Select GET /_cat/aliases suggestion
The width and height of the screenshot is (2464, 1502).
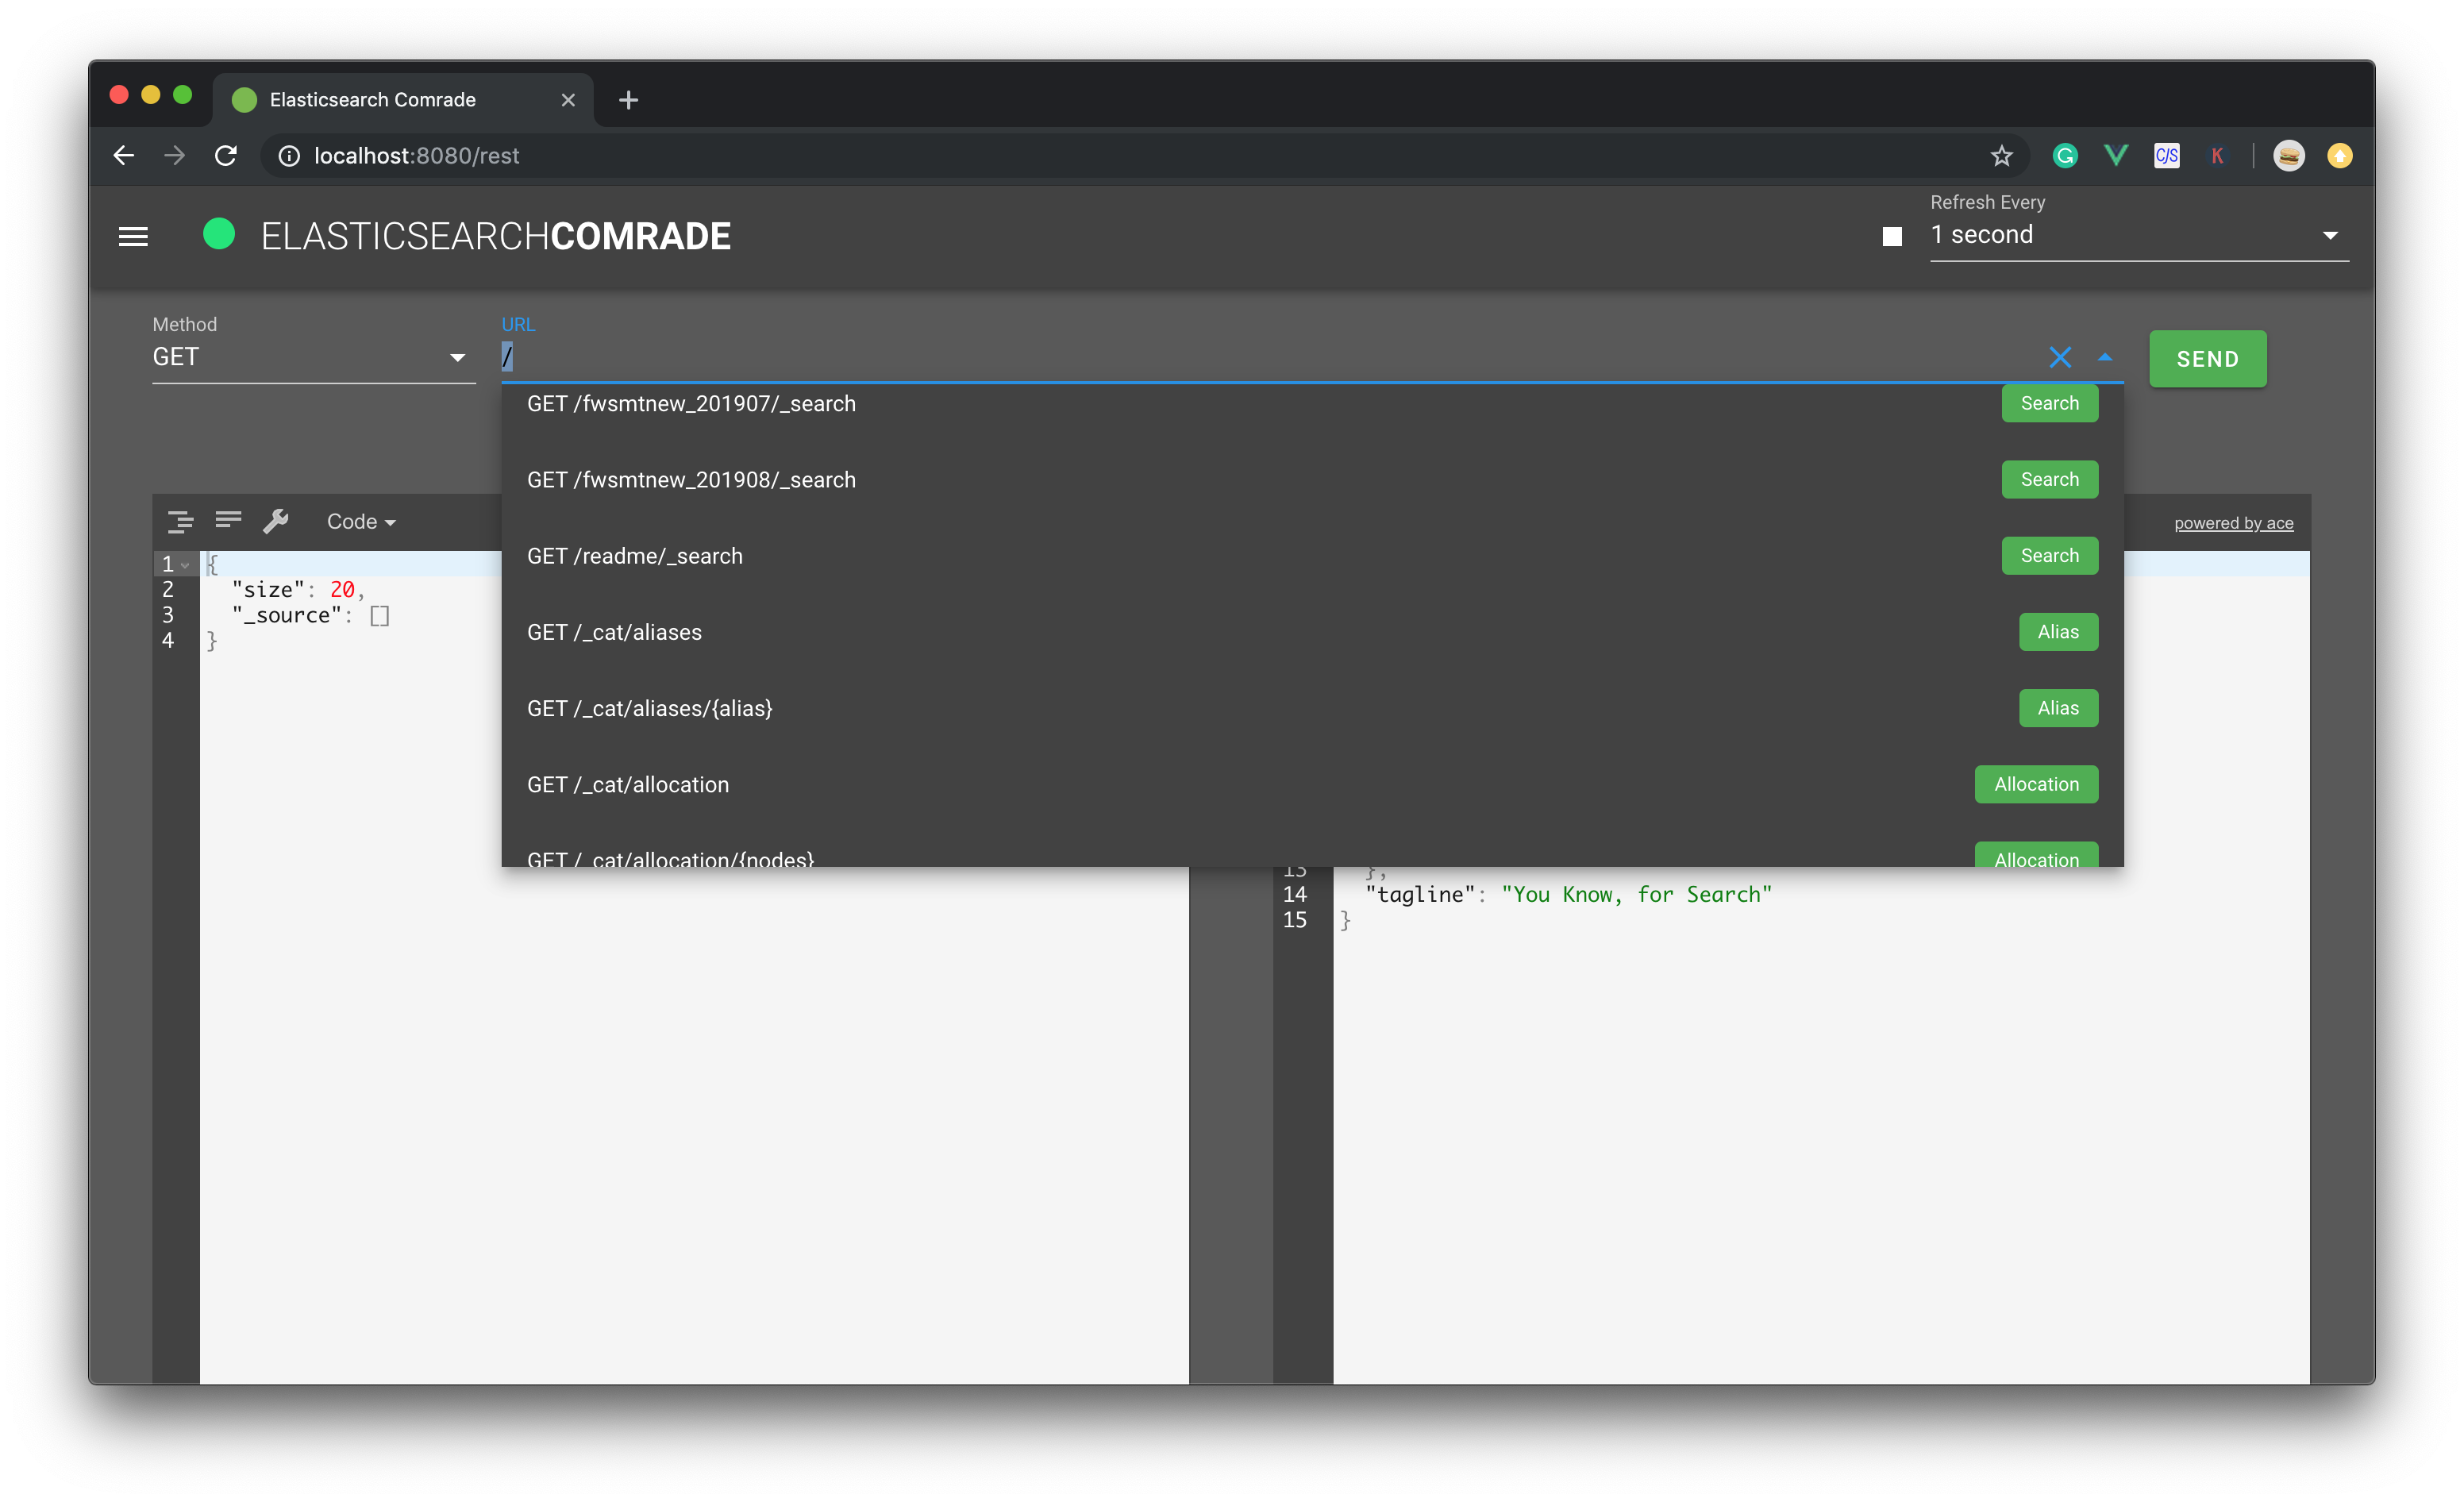(x=614, y=632)
